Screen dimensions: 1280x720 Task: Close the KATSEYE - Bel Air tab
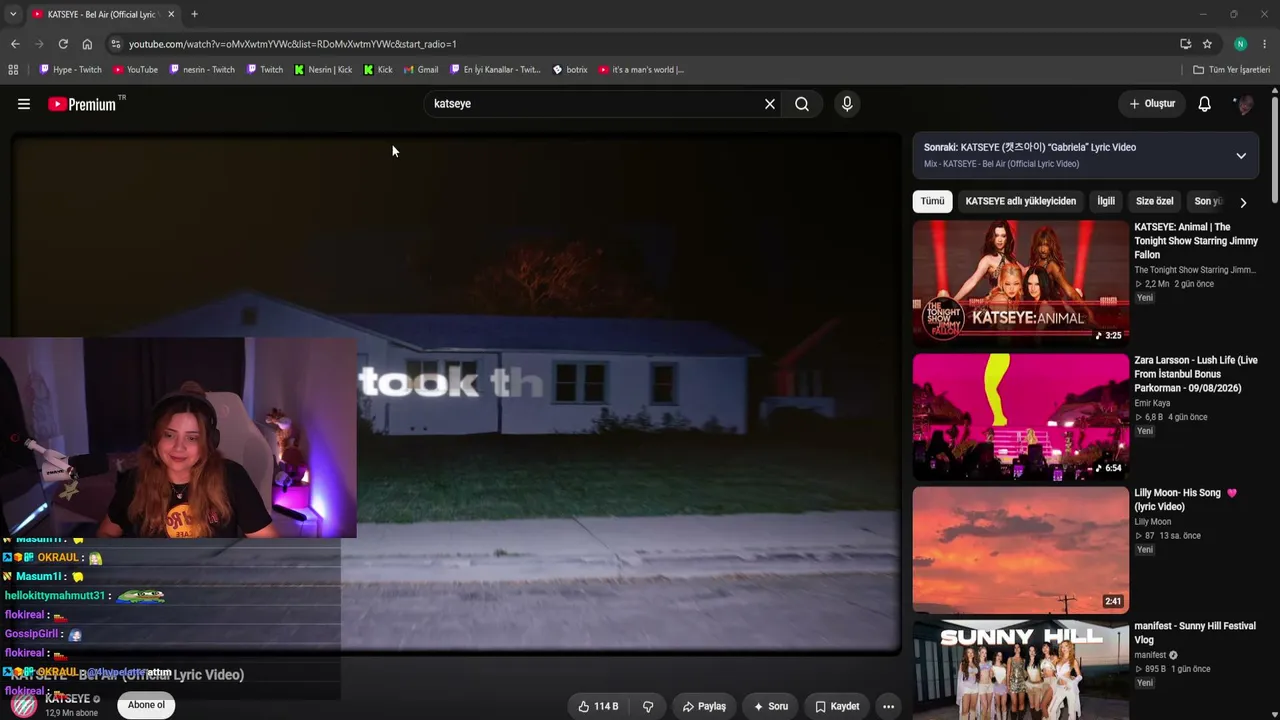[171, 14]
